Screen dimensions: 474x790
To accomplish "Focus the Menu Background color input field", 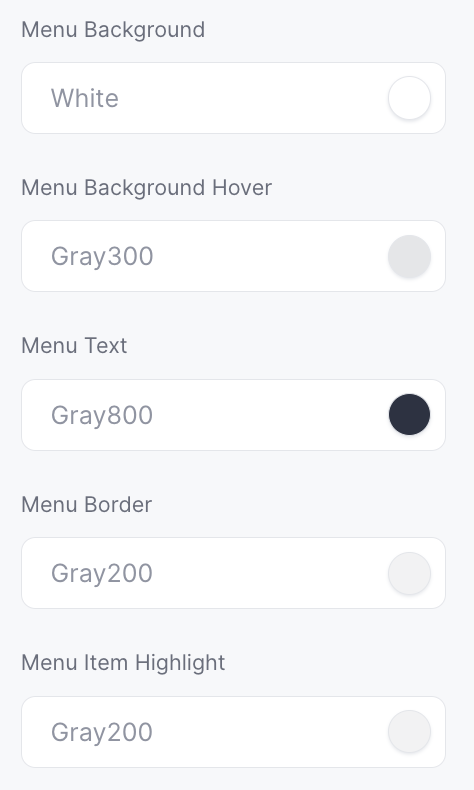I will click(233, 98).
